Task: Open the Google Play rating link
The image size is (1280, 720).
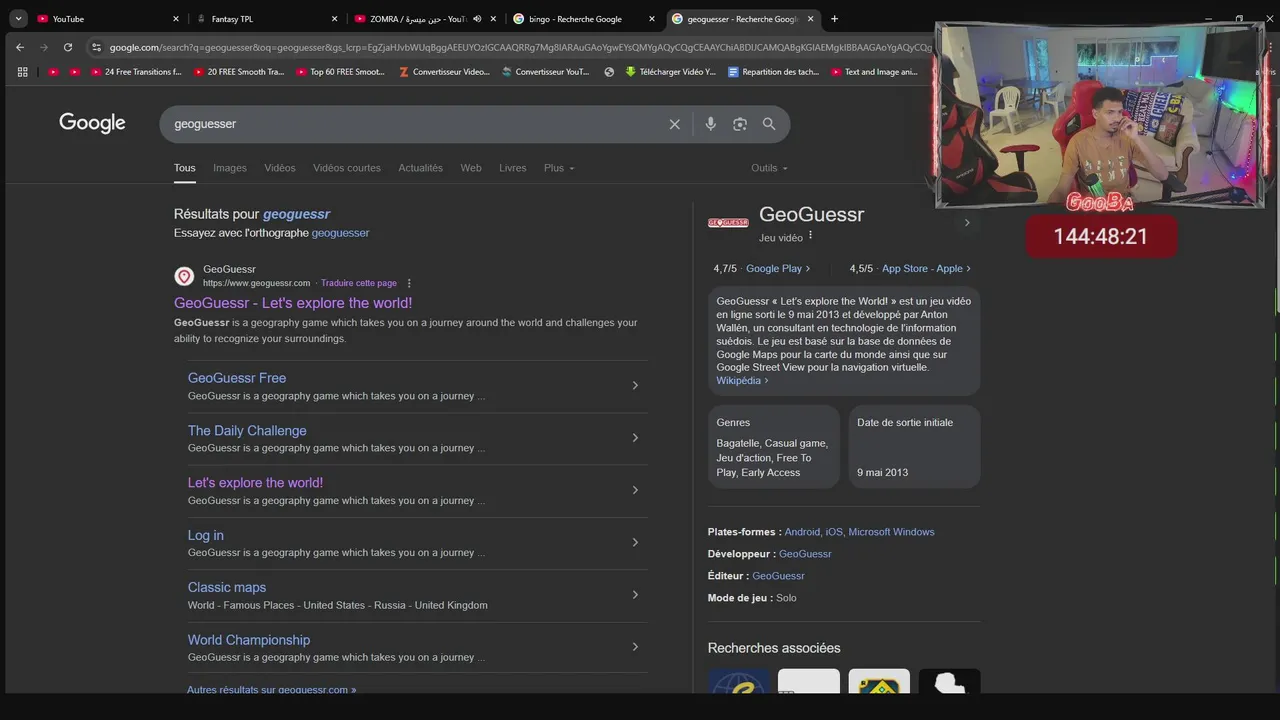Action: pos(778,268)
